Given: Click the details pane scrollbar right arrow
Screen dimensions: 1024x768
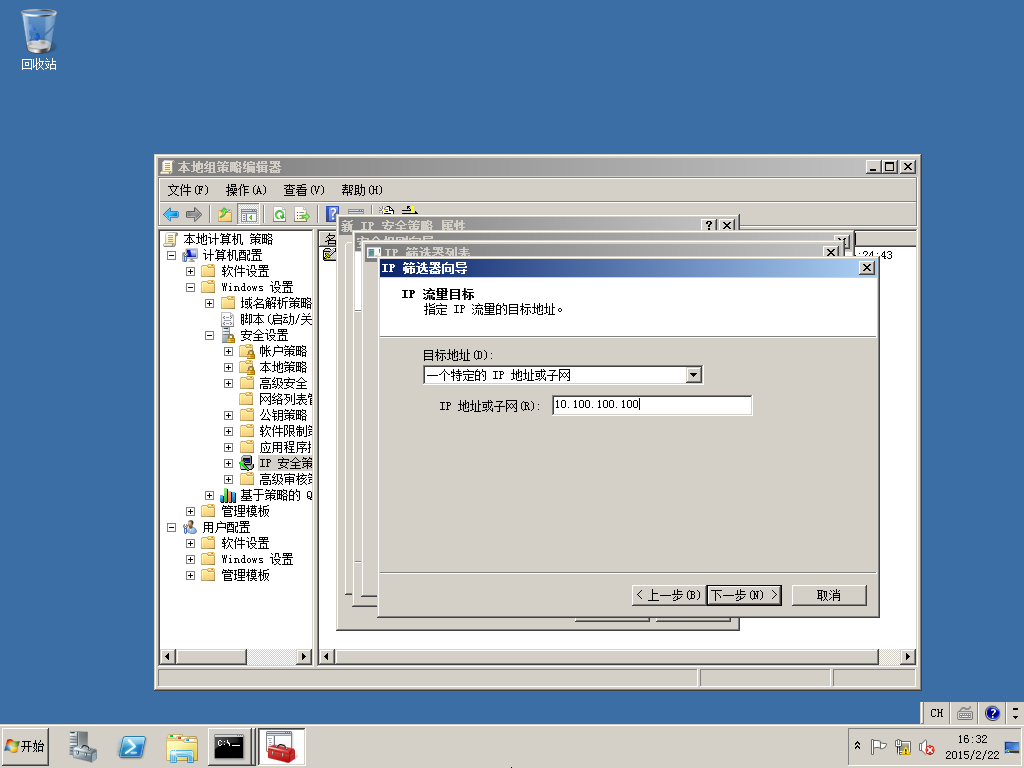Looking at the screenshot, I should (907, 656).
